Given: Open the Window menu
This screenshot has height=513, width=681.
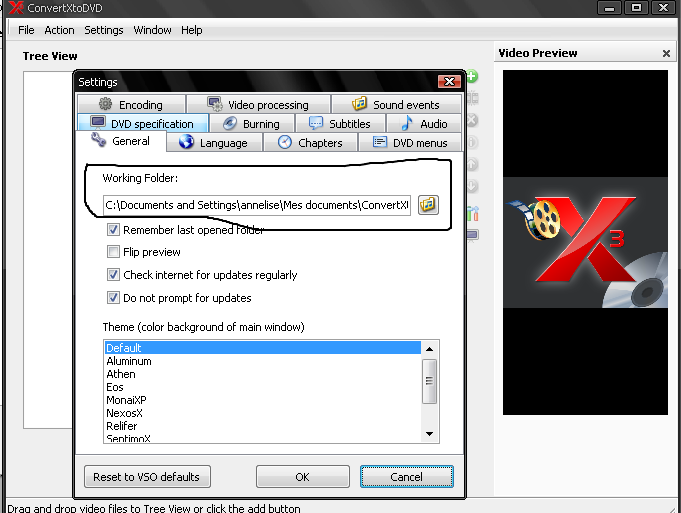Looking at the screenshot, I should (x=152, y=30).
